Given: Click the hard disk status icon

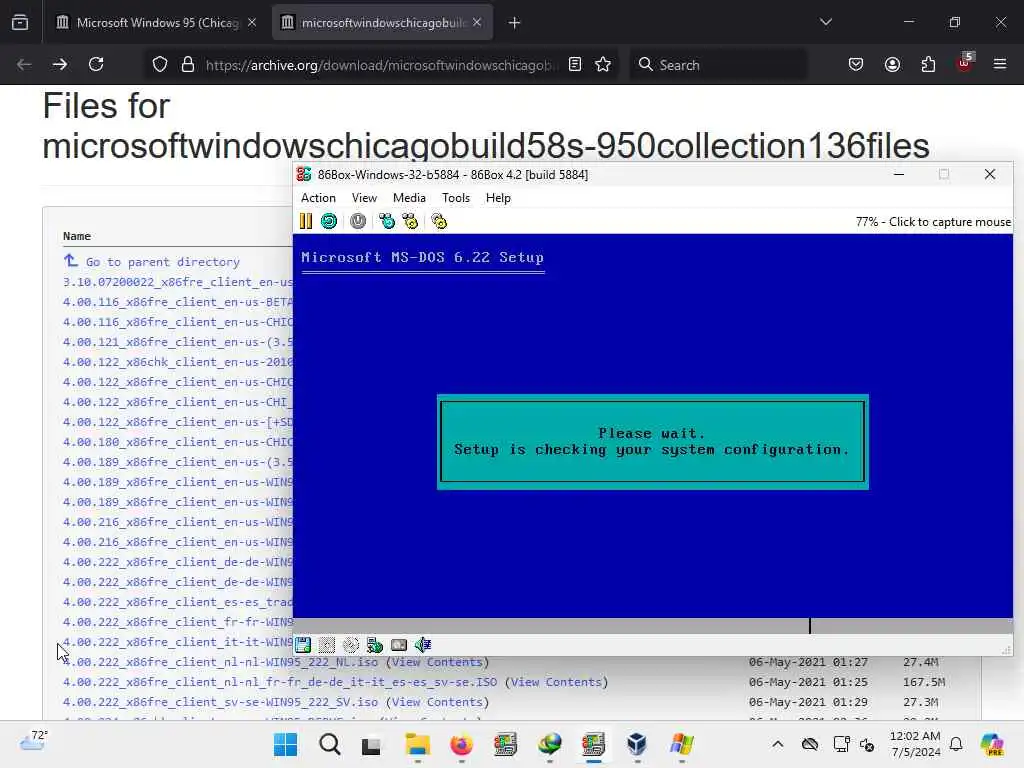Looking at the screenshot, I should [398, 645].
